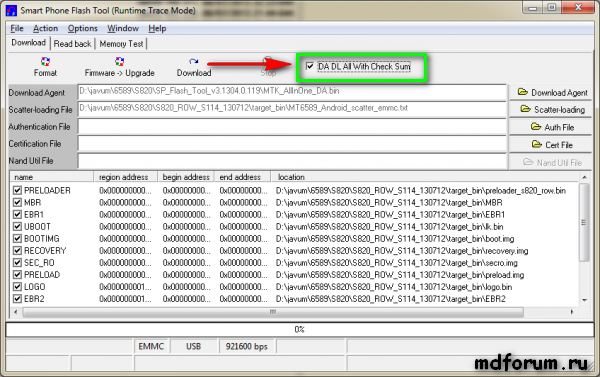Click the Download arrow icon
The height and width of the screenshot is (377, 600).
pyautogui.click(x=194, y=61)
